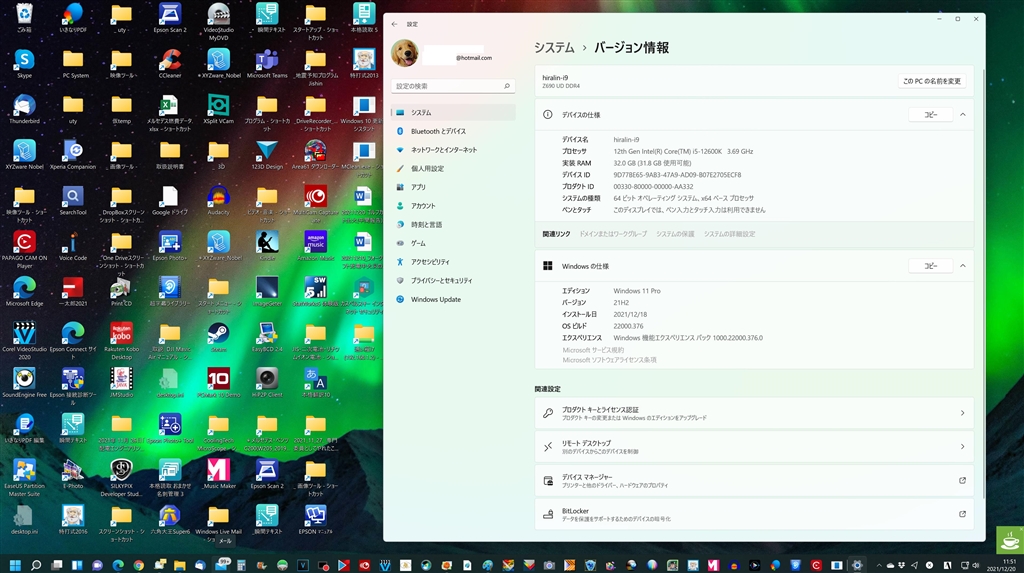Screen dimensions: 1024x573
Task: Copy device specifications with コピー button
Action: click(x=930, y=114)
